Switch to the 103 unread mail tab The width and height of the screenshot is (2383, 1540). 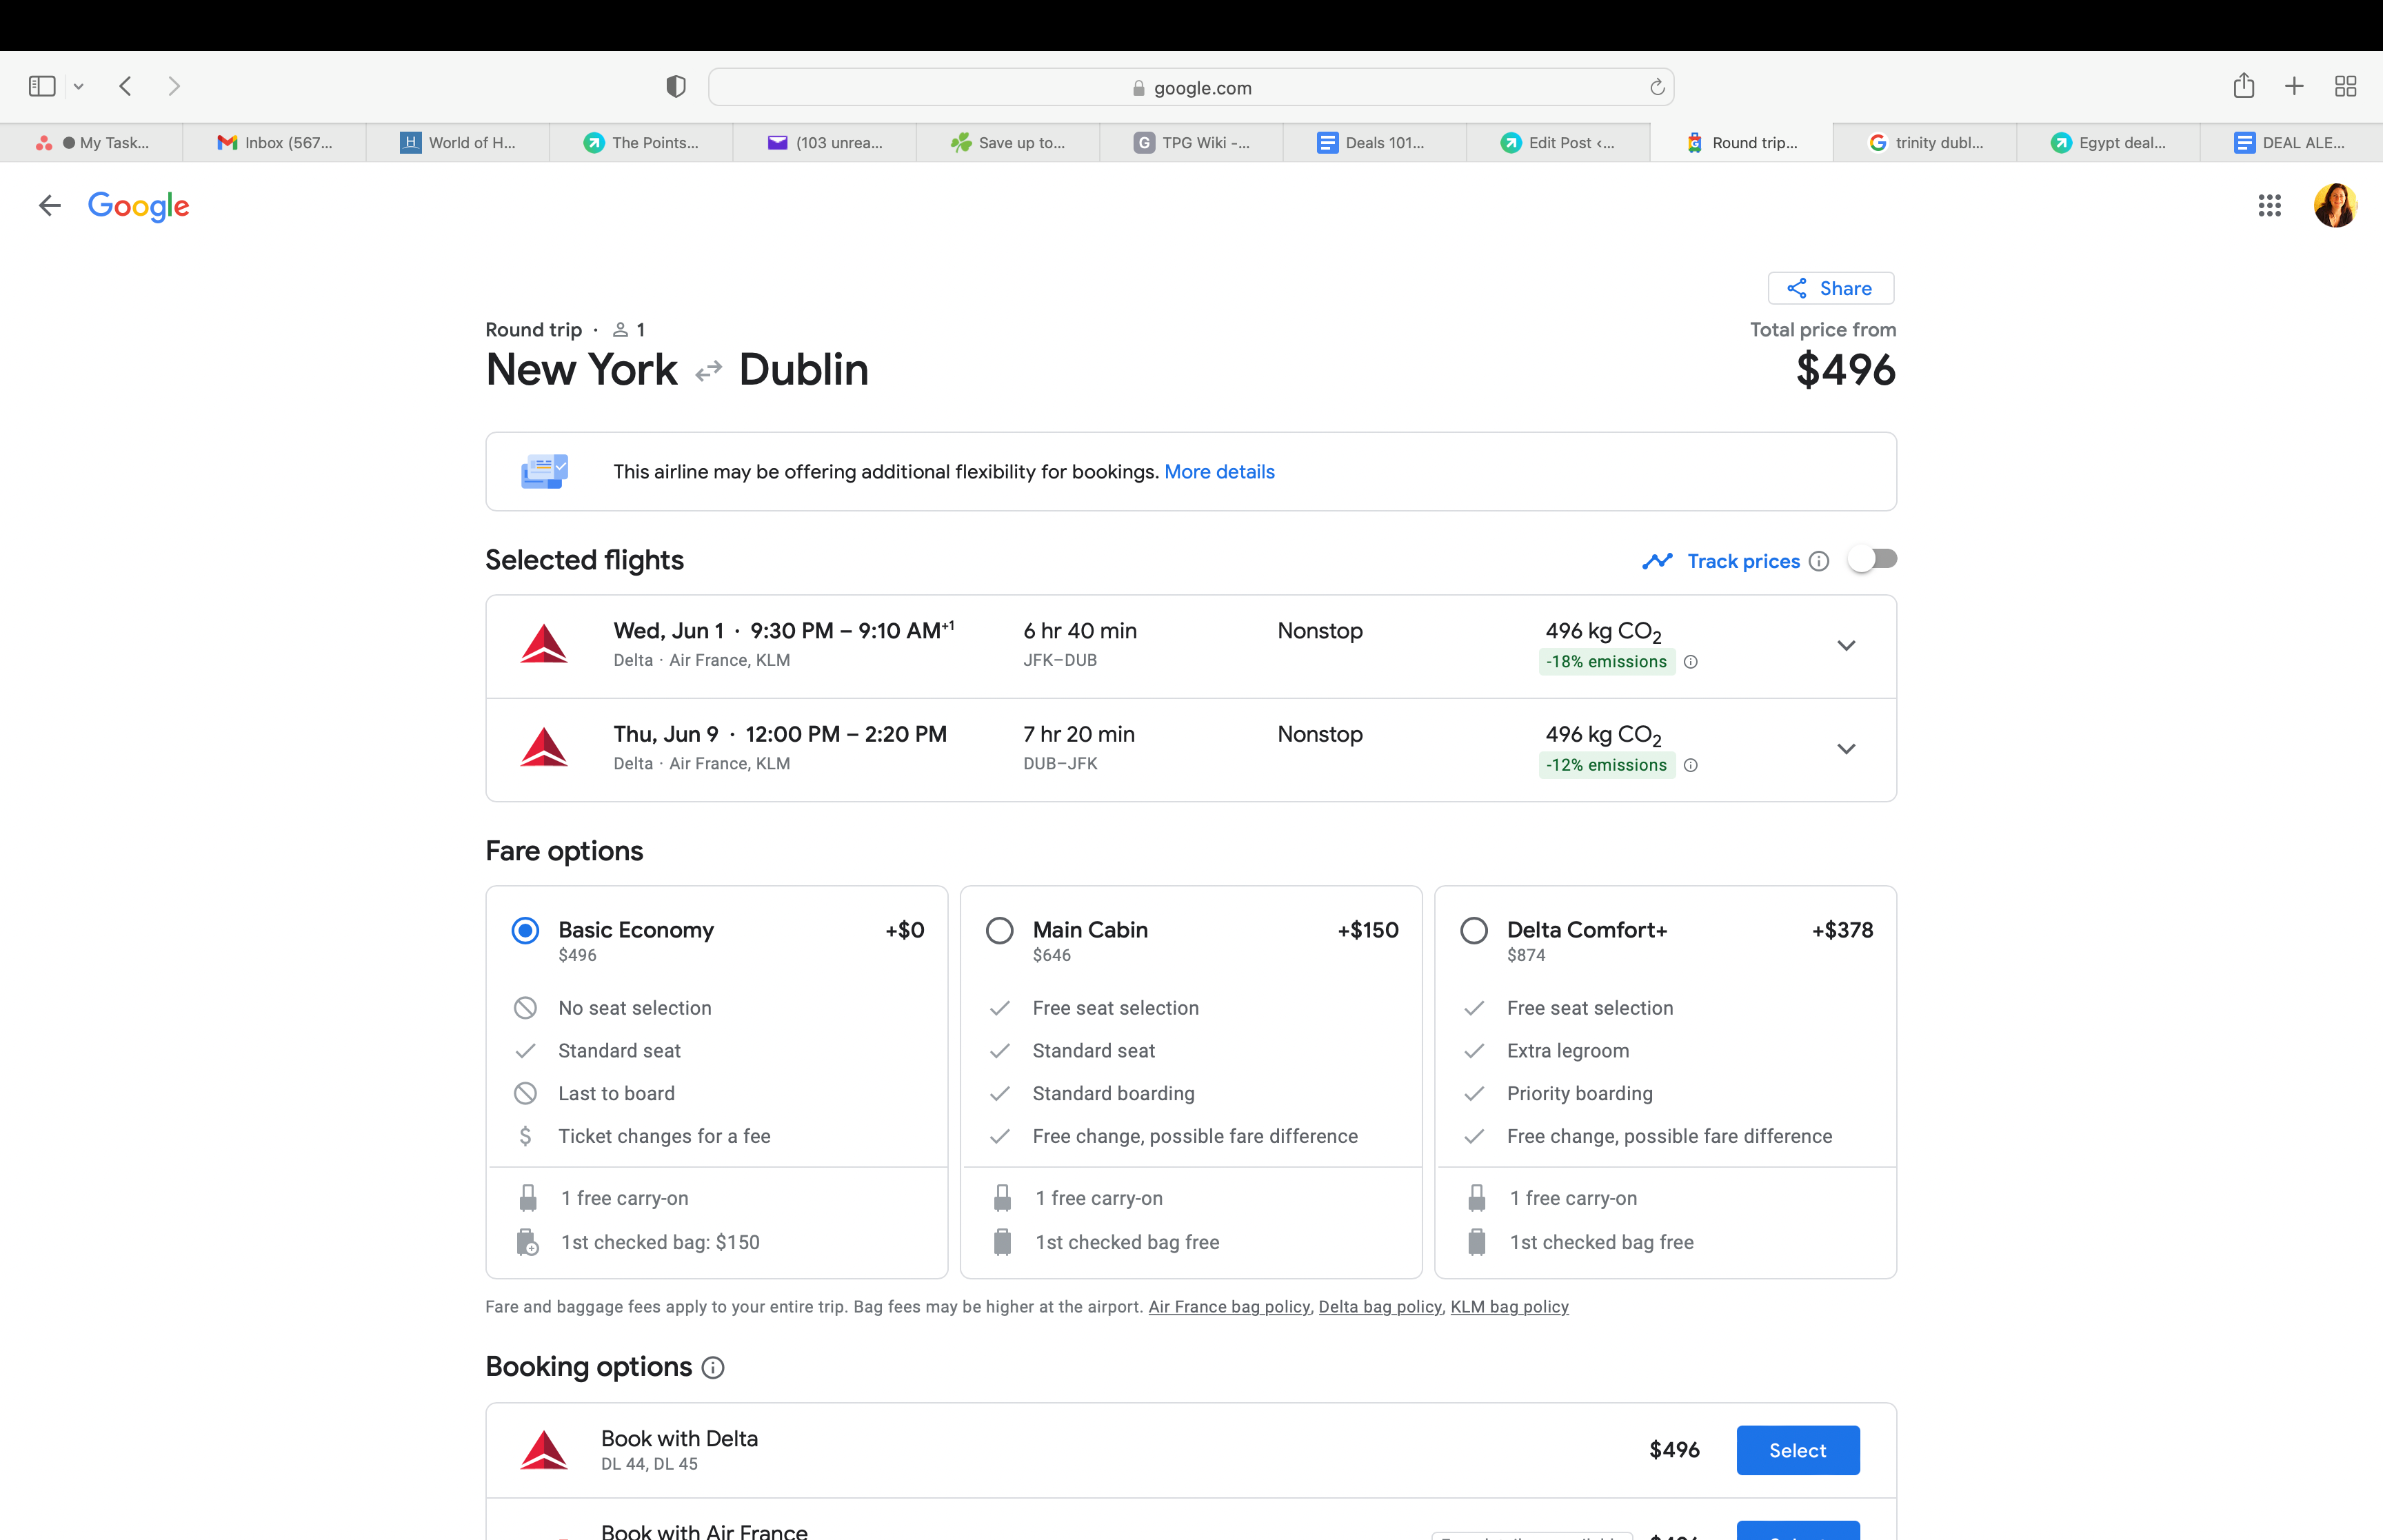pos(825,142)
